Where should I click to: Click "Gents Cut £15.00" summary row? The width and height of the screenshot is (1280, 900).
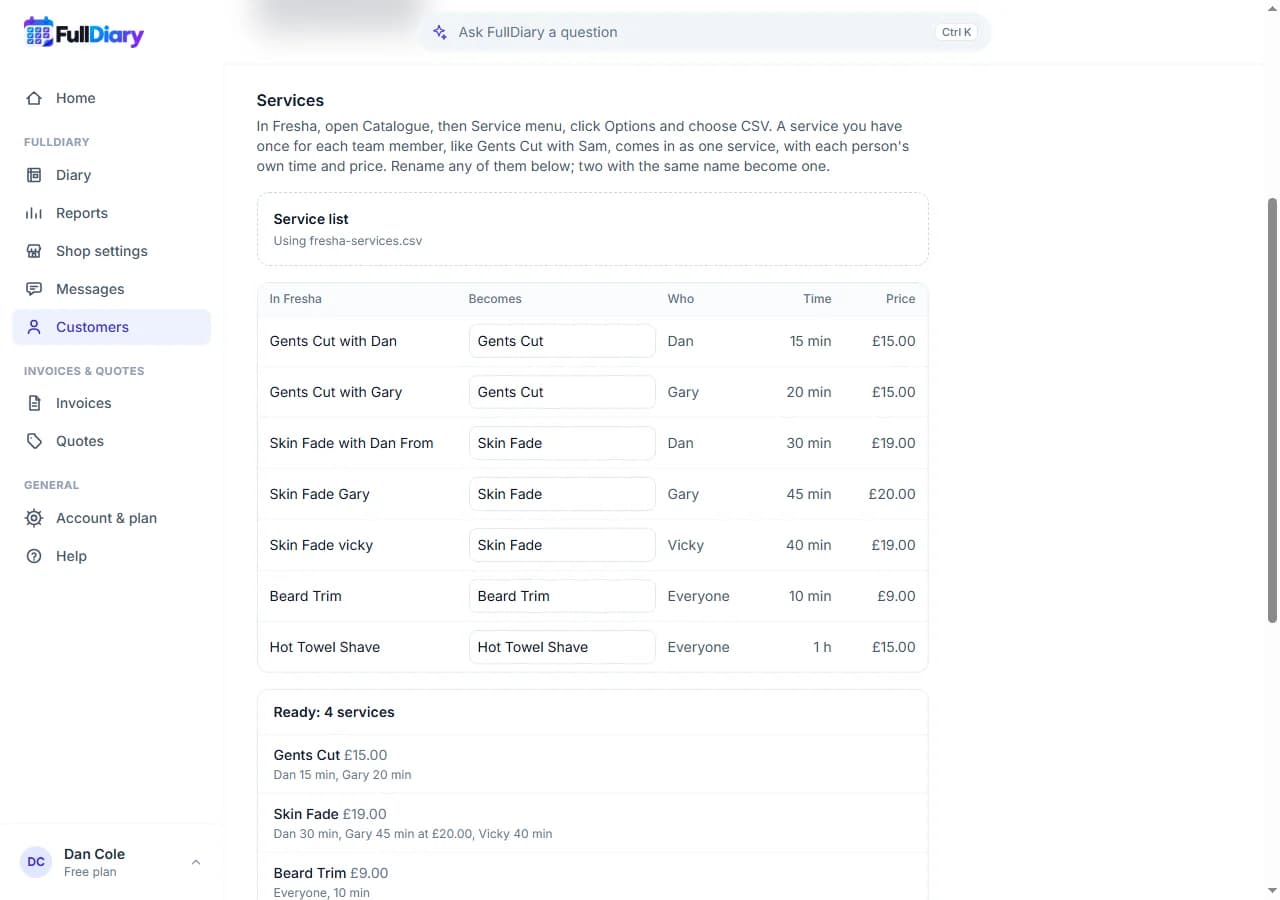[592, 764]
